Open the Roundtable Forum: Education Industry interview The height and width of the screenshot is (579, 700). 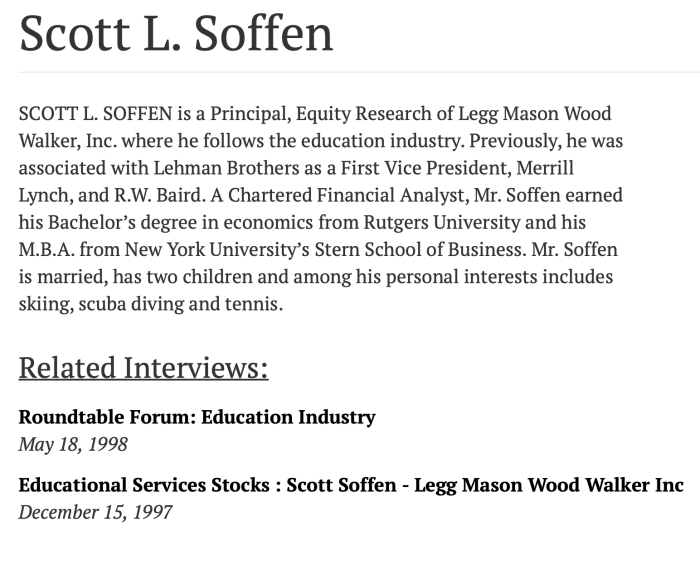tap(197, 417)
